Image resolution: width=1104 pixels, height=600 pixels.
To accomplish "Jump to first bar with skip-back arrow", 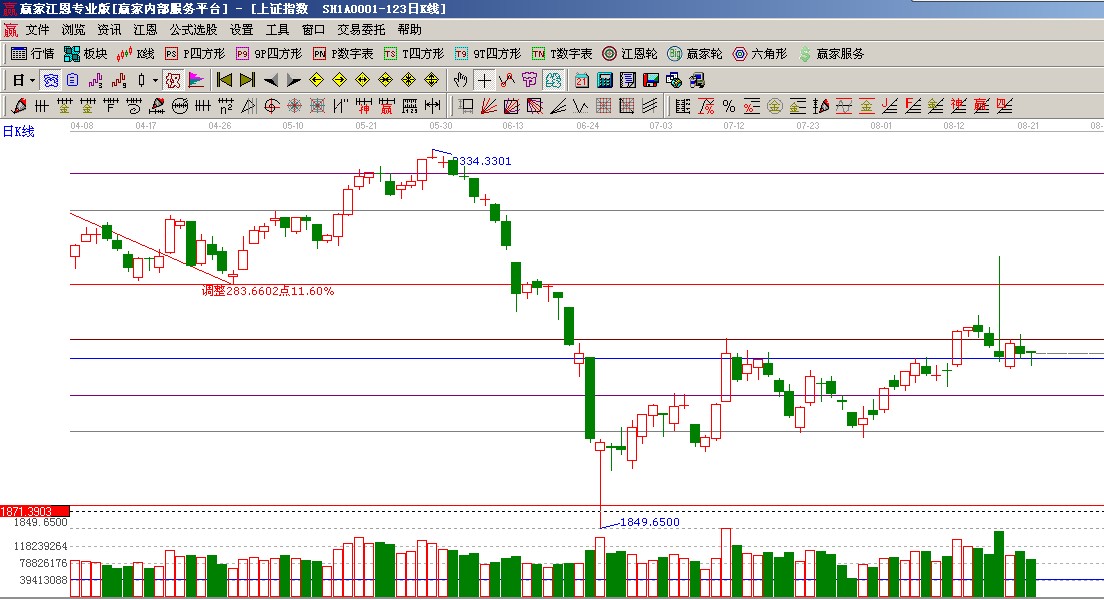I will [224, 80].
